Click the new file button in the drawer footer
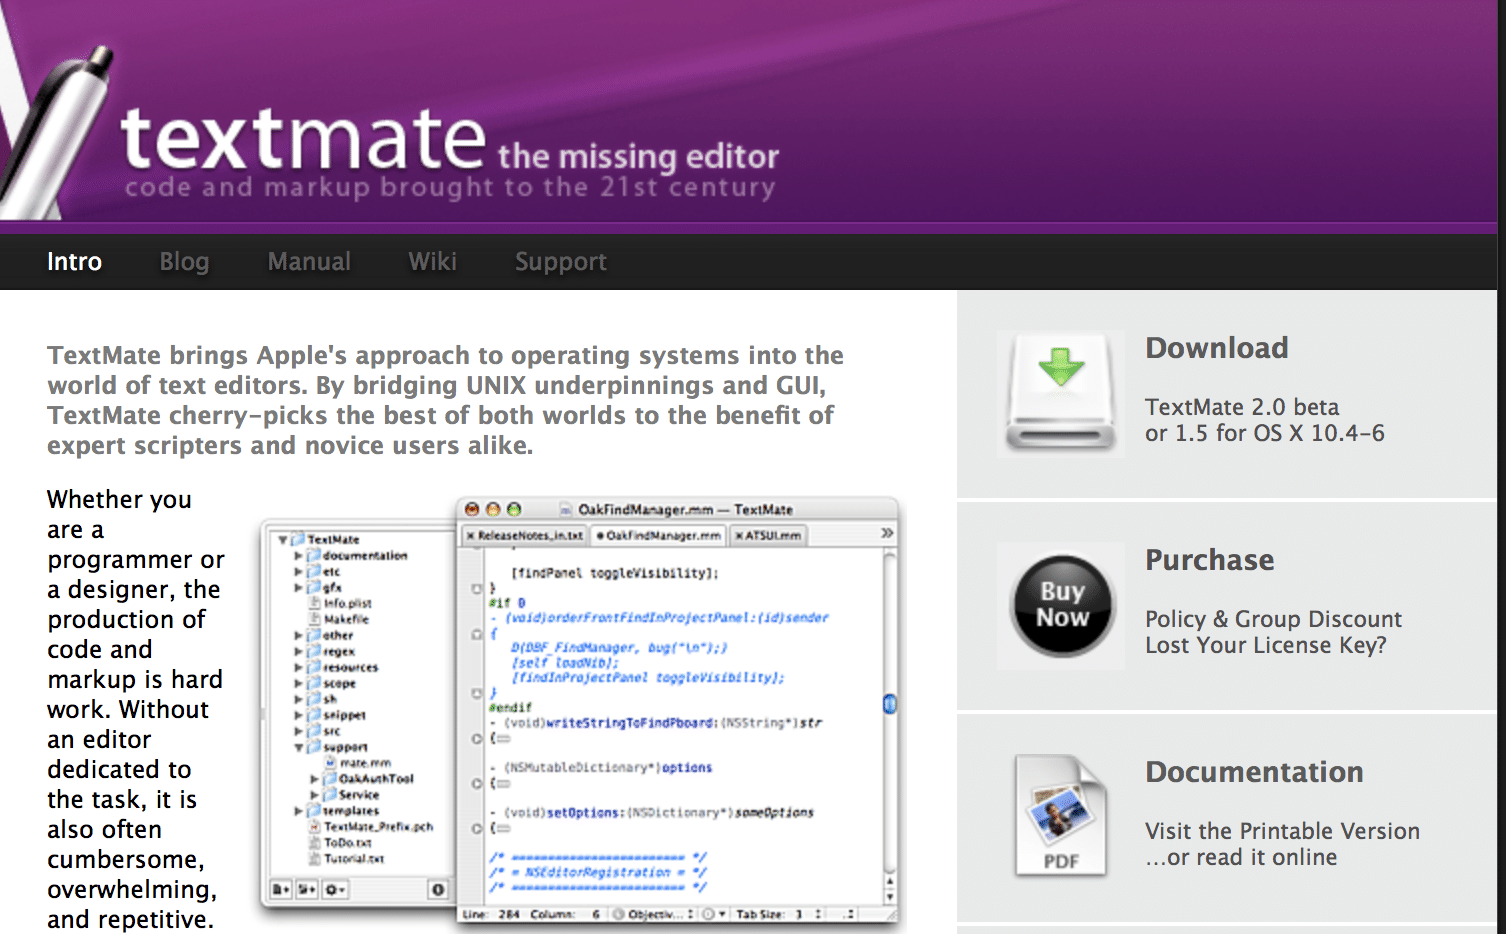1506x934 pixels. pyautogui.click(x=281, y=889)
